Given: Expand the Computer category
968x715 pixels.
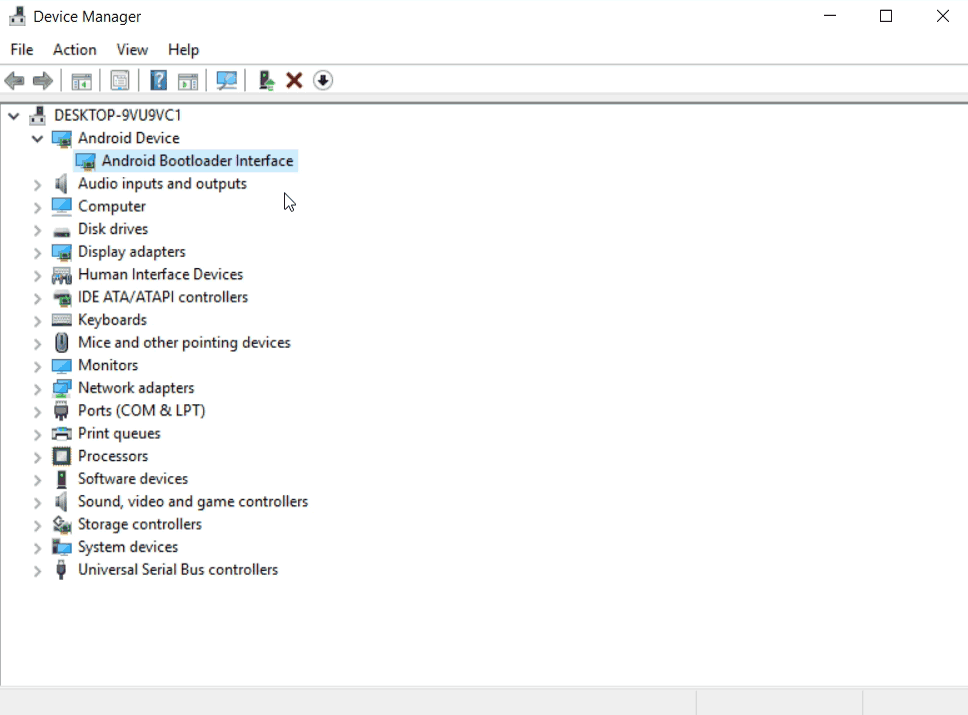Looking at the screenshot, I should pyautogui.click(x=38, y=207).
